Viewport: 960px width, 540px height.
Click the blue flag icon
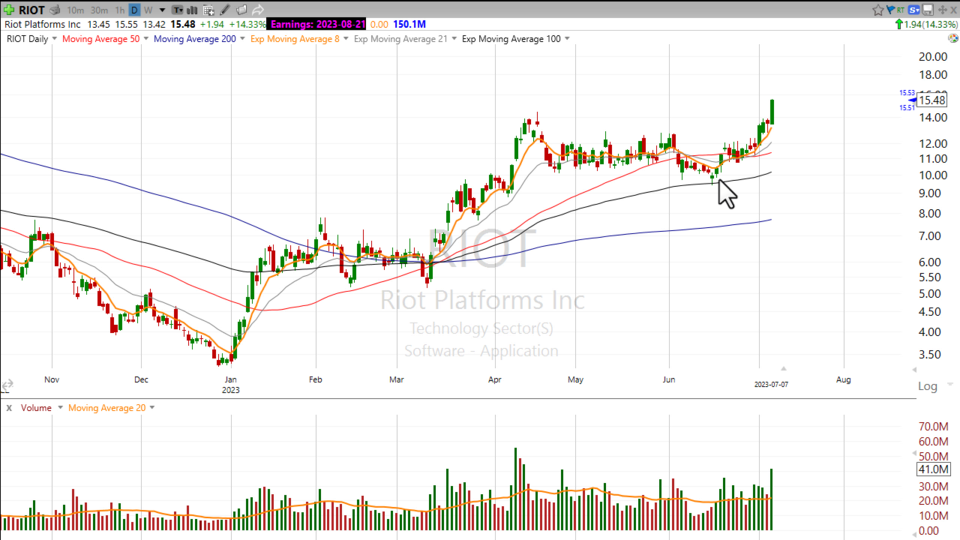tap(890, 9)
